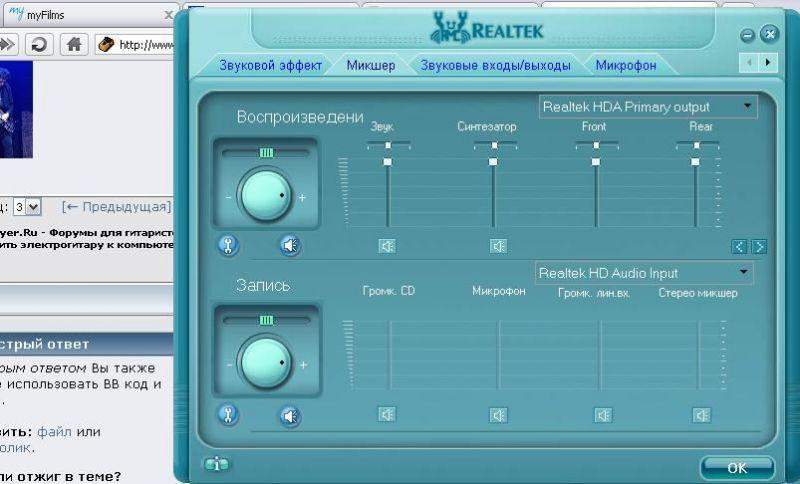800x484 pixels.
Task: Mute master playback with speaker icon
Action: 289,245
